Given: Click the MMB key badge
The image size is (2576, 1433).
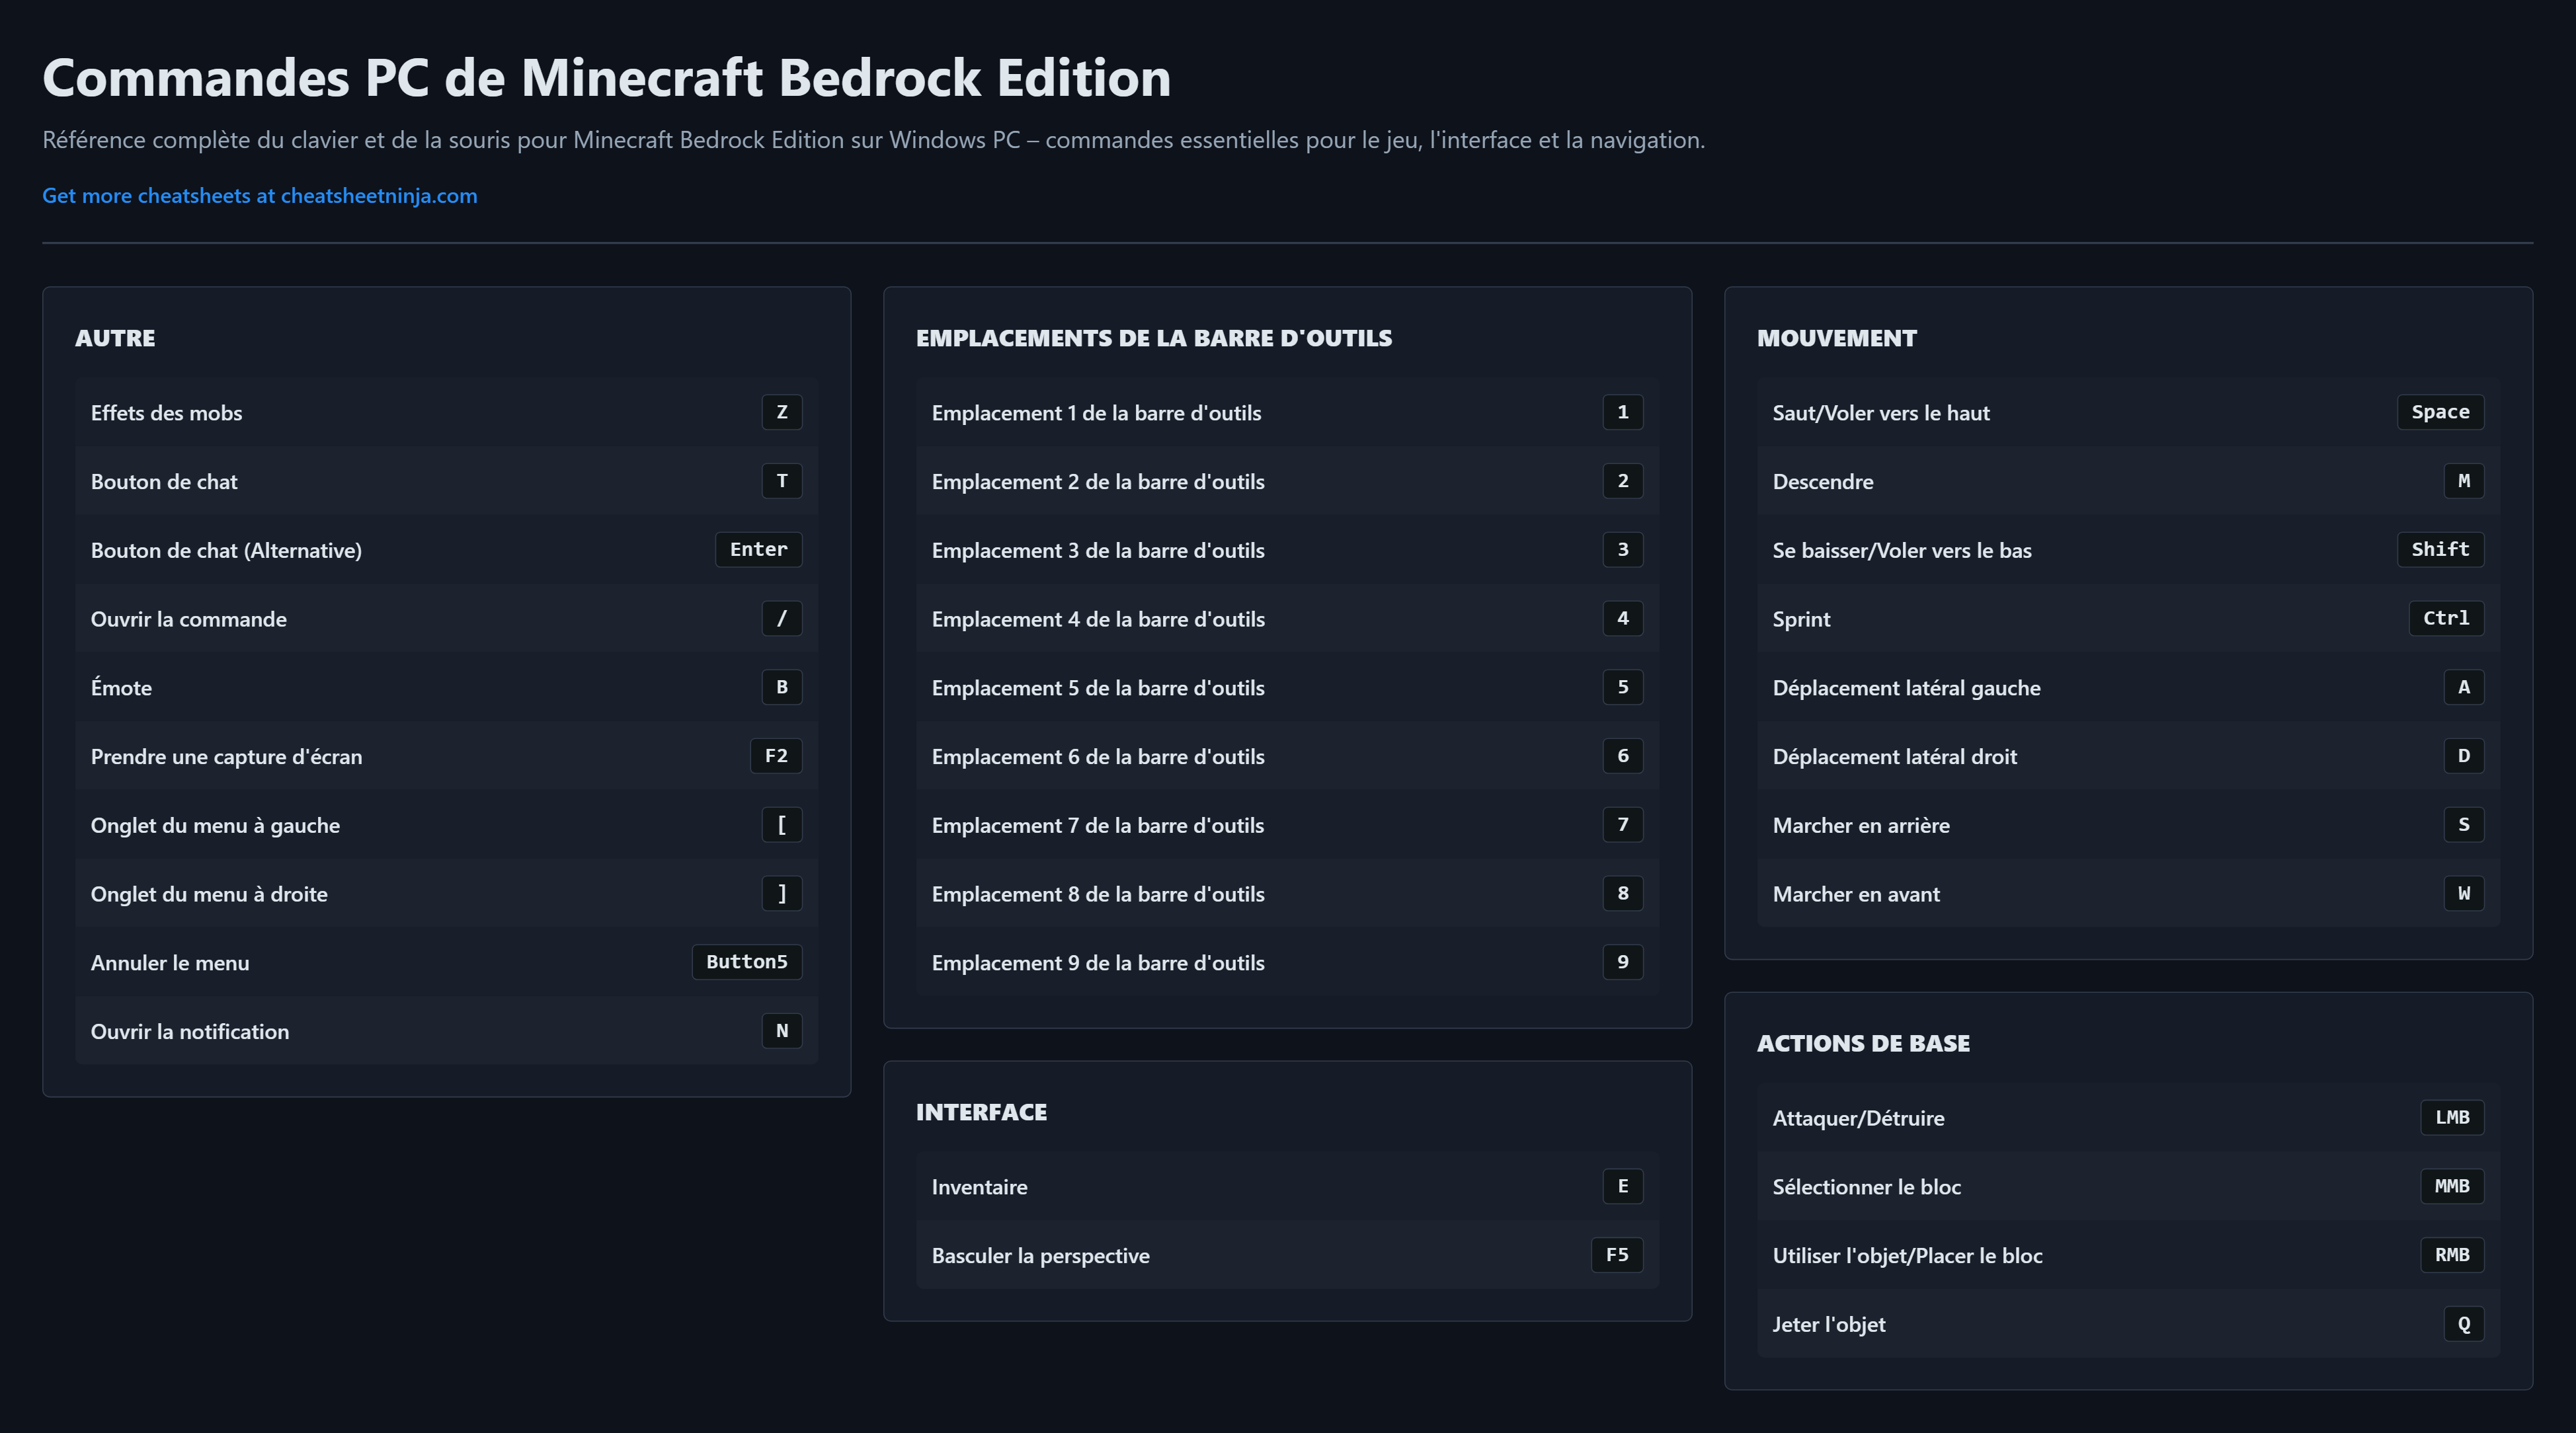Looking at the screenshot, I should (2451, 1186).
